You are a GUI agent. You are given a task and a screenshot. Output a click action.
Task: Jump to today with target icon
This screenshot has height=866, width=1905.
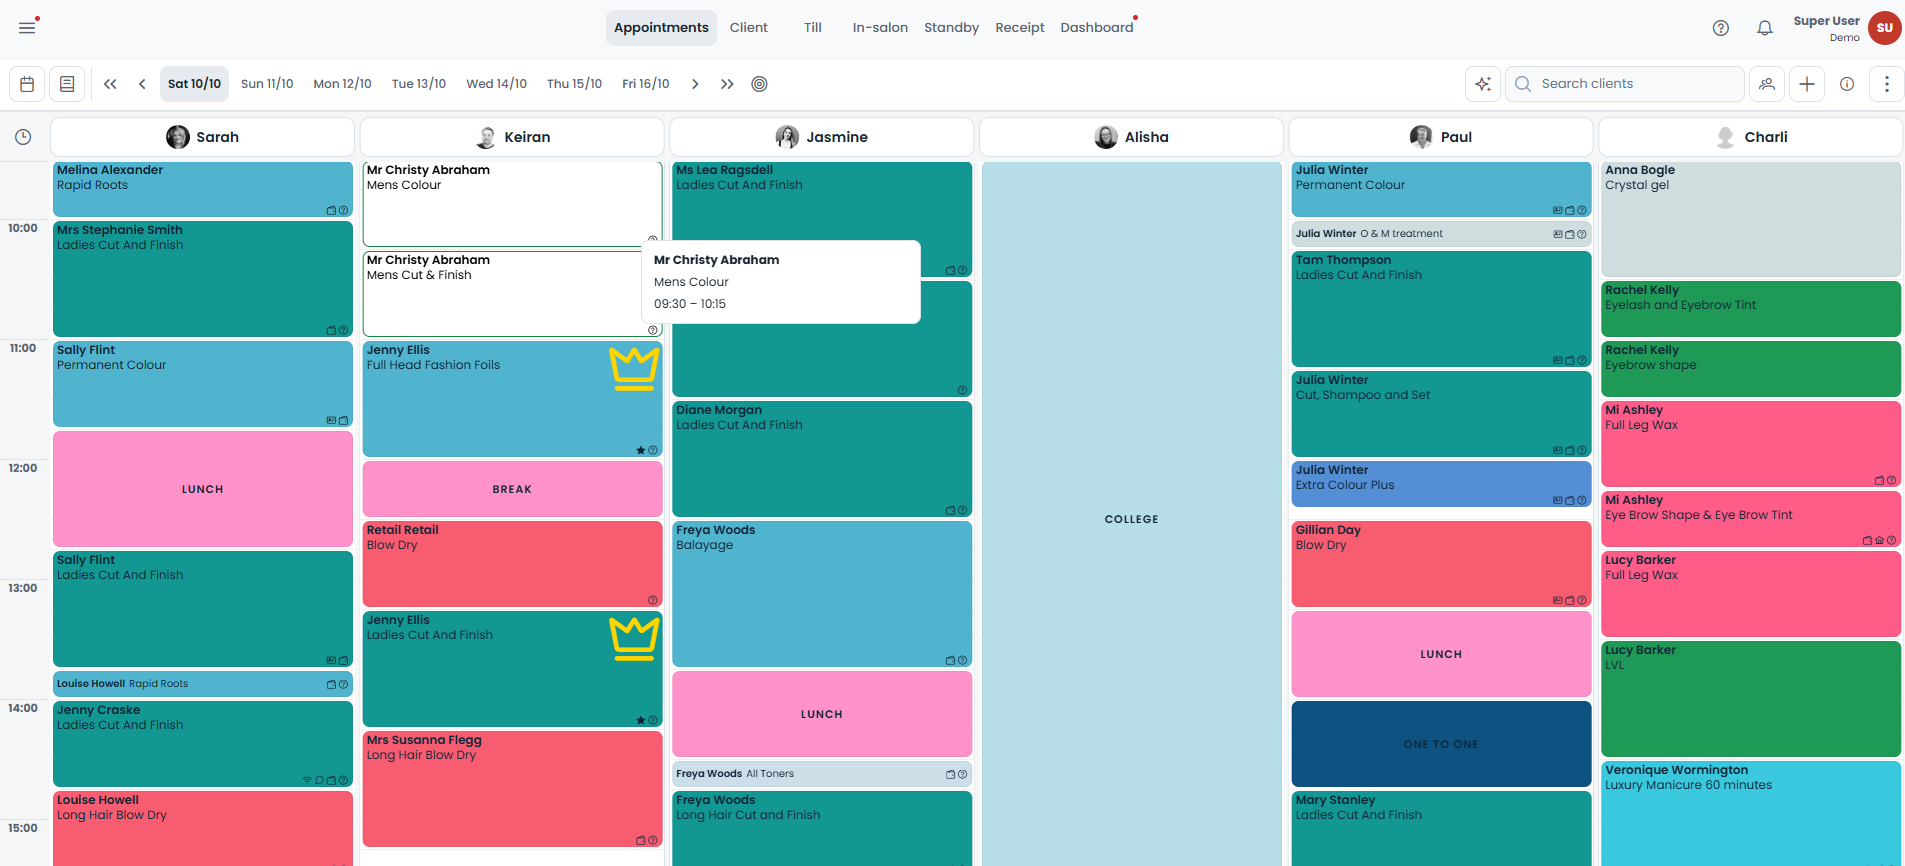tap(759, 84)
